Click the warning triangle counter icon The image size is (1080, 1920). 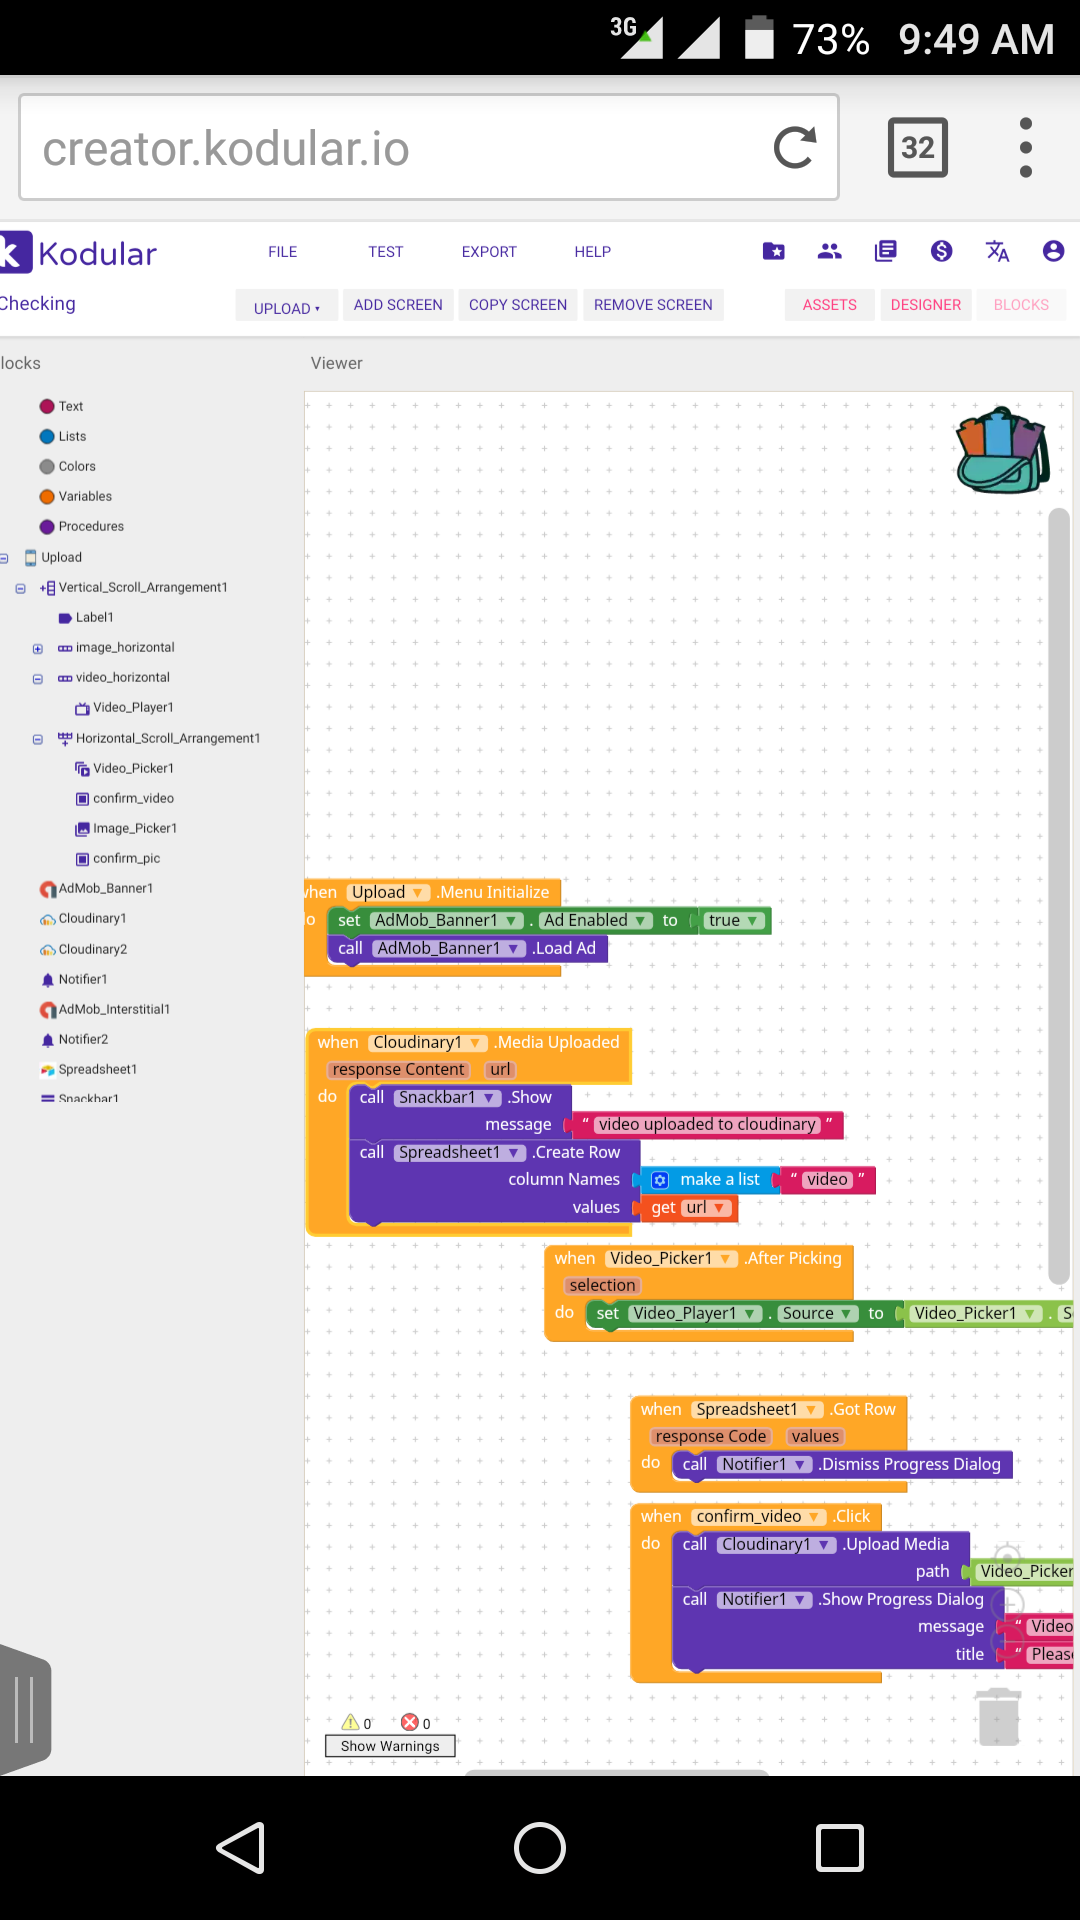click(x=350, y=1722)
